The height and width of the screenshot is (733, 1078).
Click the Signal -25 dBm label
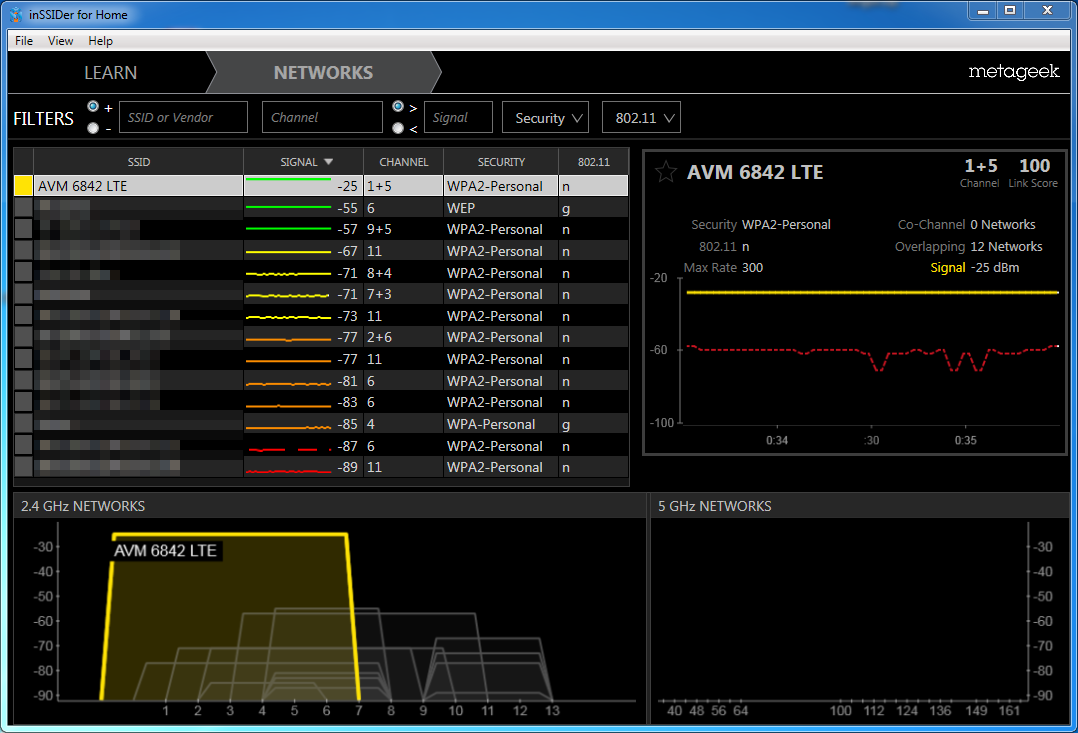[974, 267]
